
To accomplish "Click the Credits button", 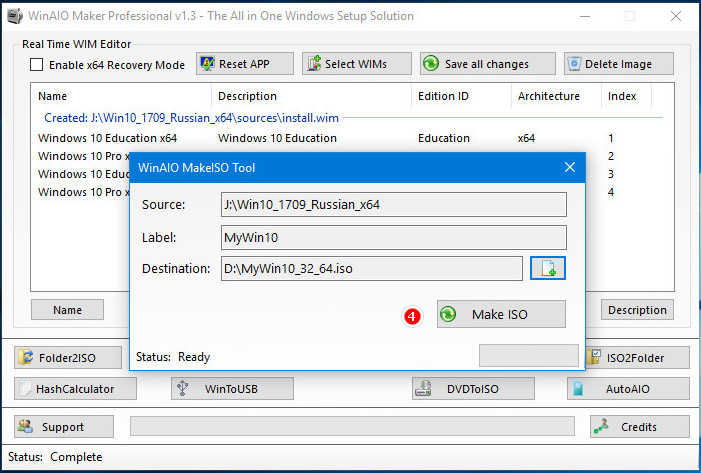I will tap(639, 427).
